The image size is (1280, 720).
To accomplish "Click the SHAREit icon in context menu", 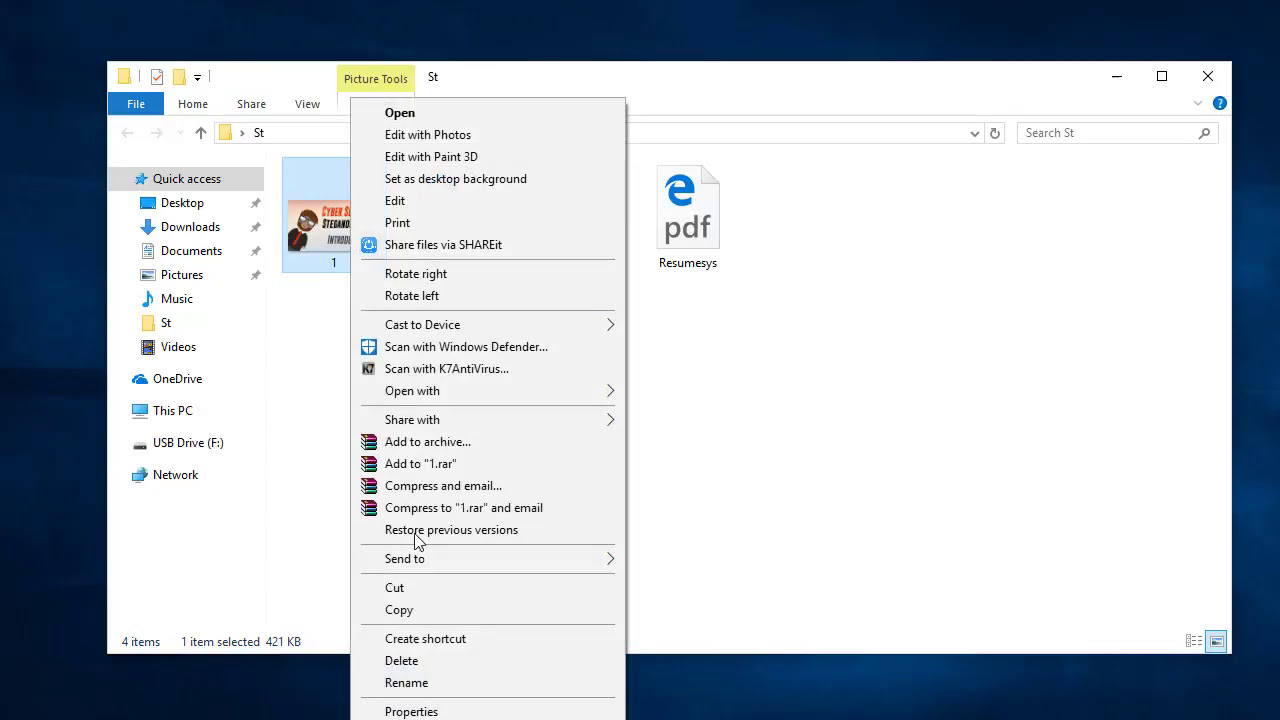I will click(369, 245).
